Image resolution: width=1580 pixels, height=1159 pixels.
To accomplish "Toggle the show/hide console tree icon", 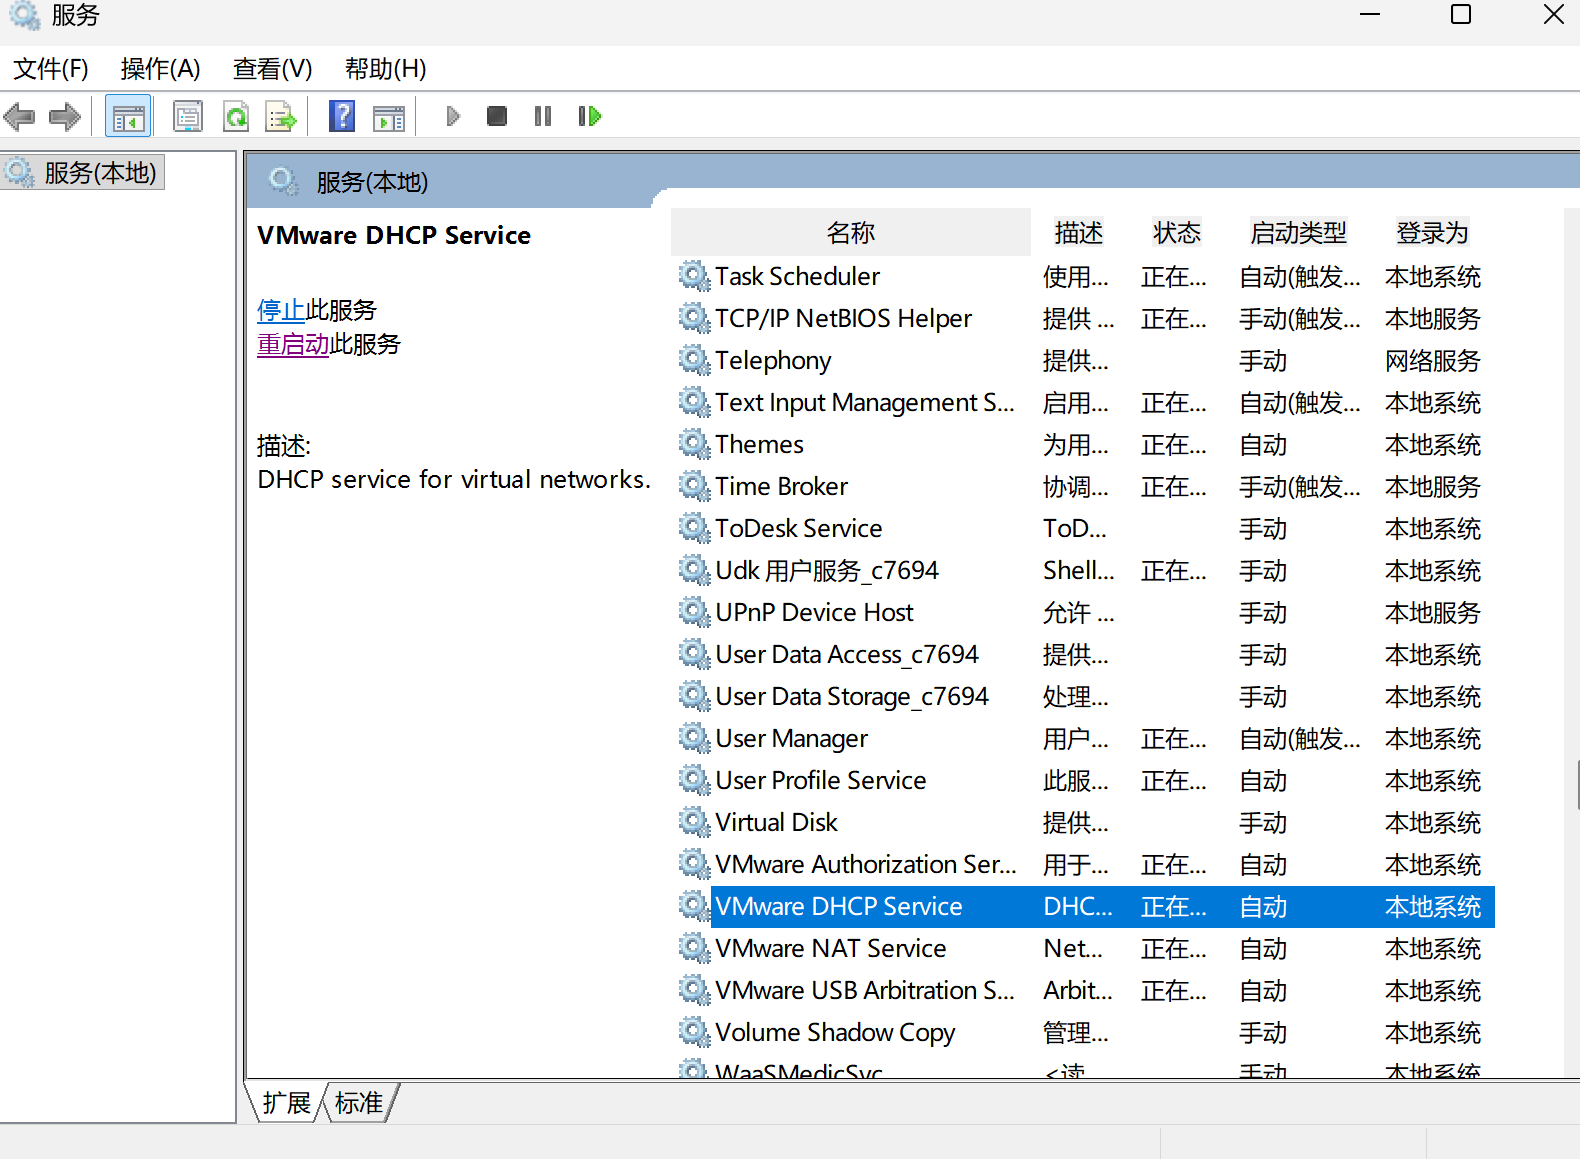I will click(x=128, y=117).
